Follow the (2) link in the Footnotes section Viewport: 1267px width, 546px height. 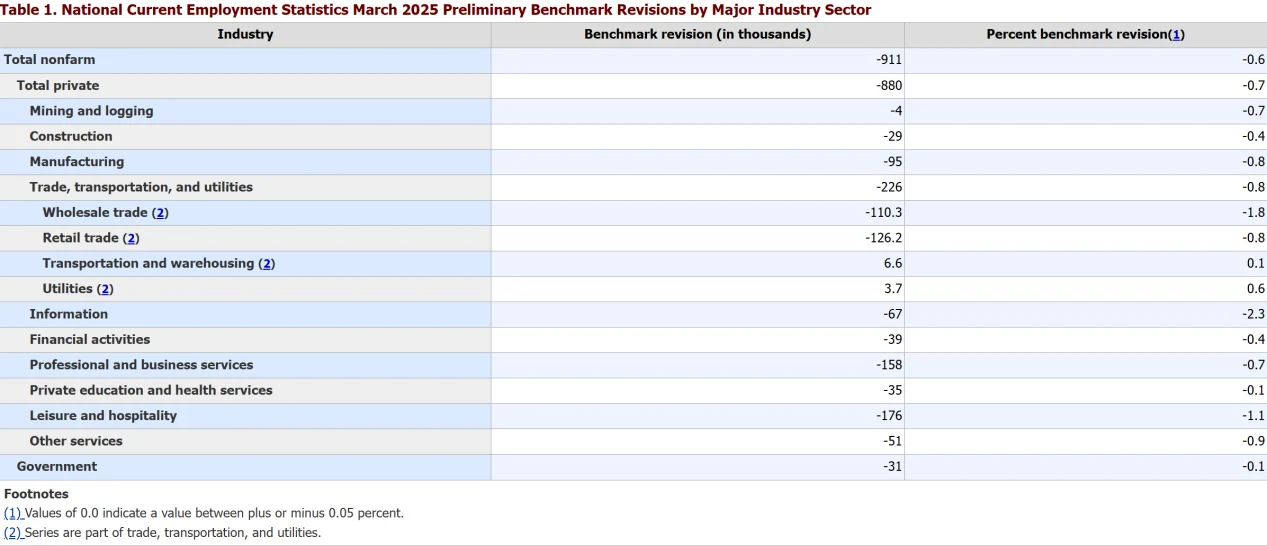pyautogui.click(x=13, y=533)
